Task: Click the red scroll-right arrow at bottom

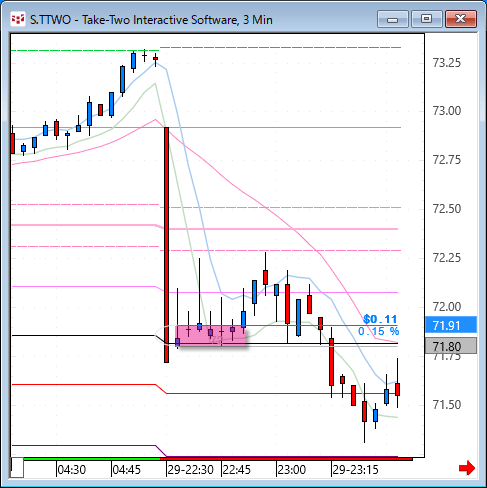Action: coord(467,468)
